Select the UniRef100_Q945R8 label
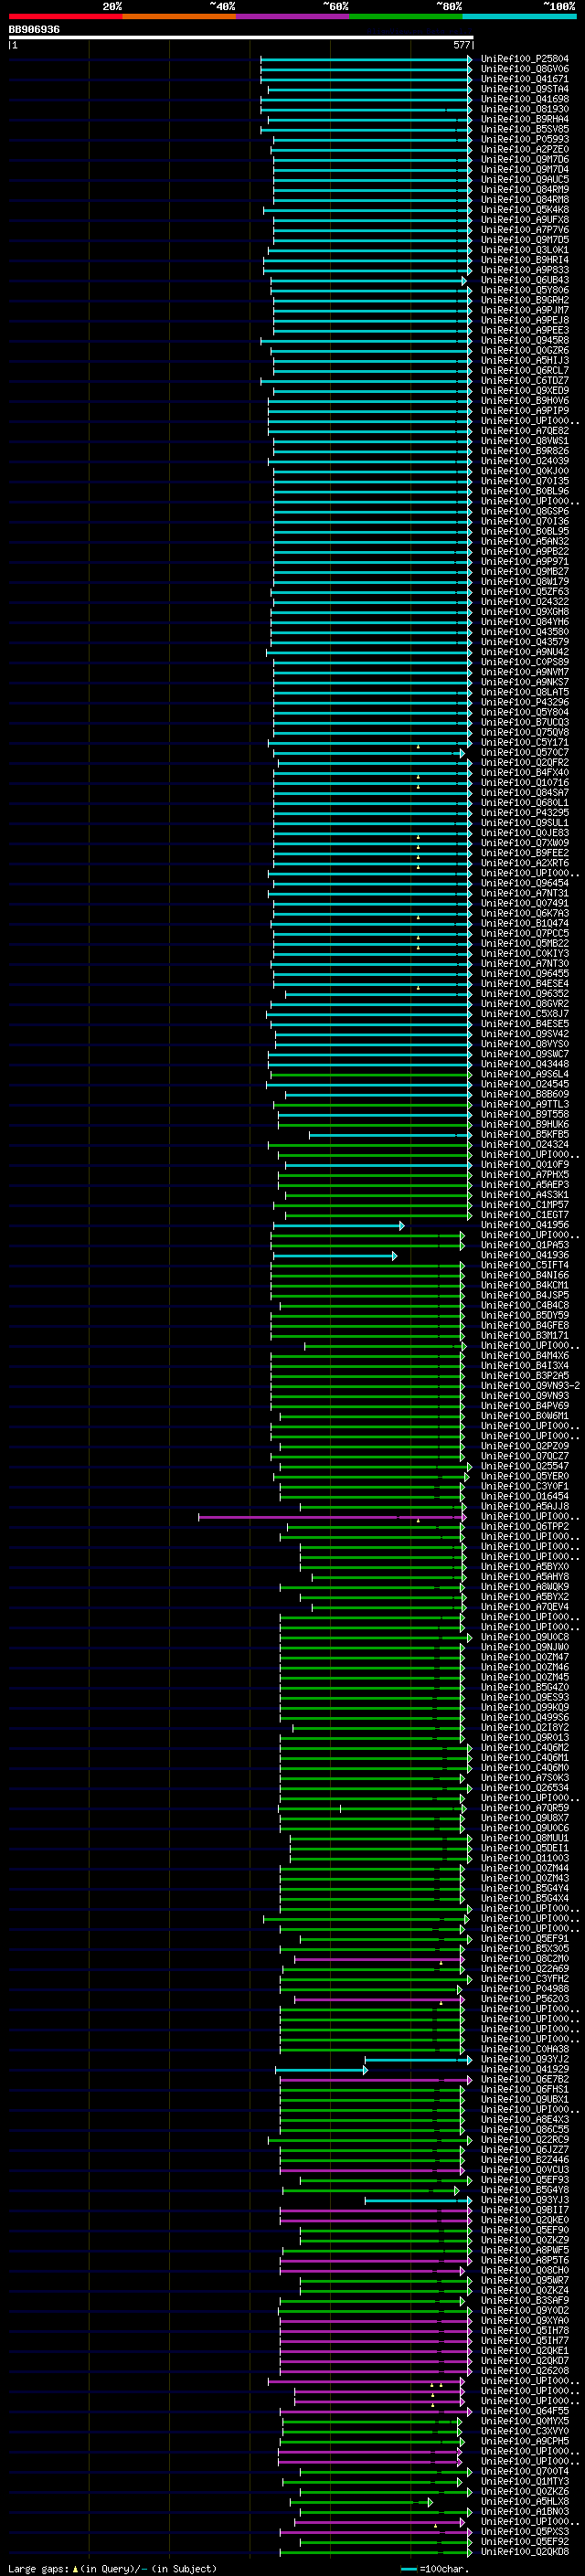585x2576 pixels. click(x=525, y=341)
